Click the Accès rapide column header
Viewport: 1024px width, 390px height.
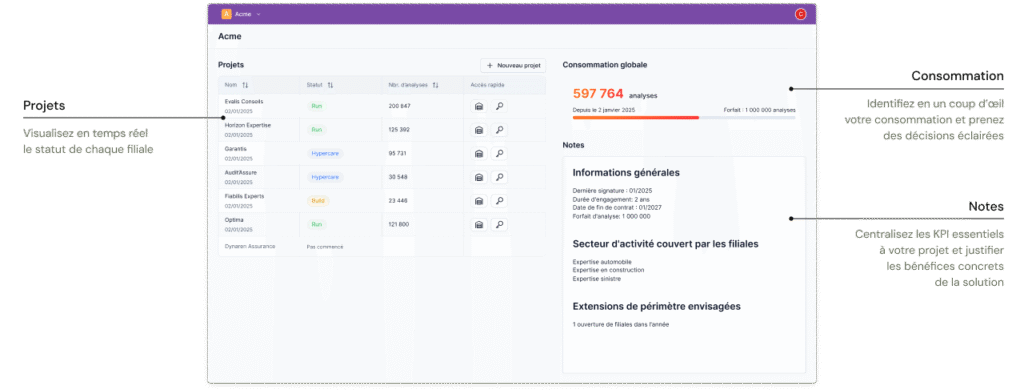tap(487, 85)
